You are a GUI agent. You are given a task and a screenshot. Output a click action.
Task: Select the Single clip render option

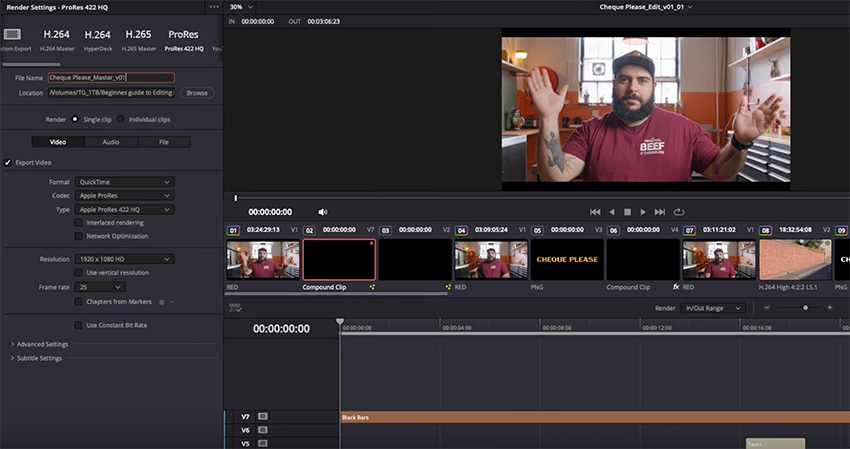point(74,119)
